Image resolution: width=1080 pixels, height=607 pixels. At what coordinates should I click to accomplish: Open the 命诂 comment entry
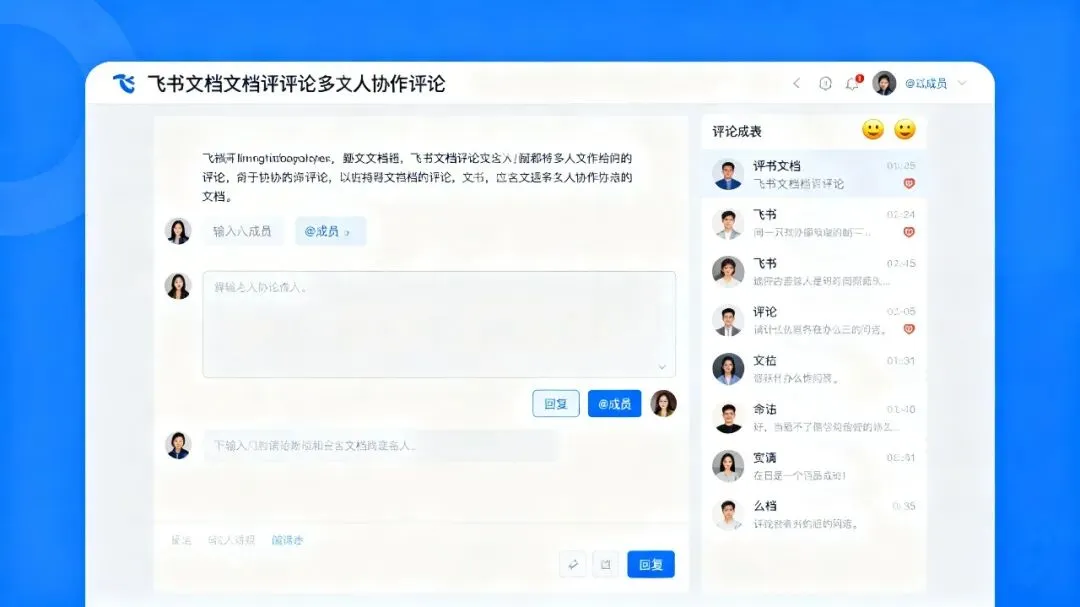point(813,418)
